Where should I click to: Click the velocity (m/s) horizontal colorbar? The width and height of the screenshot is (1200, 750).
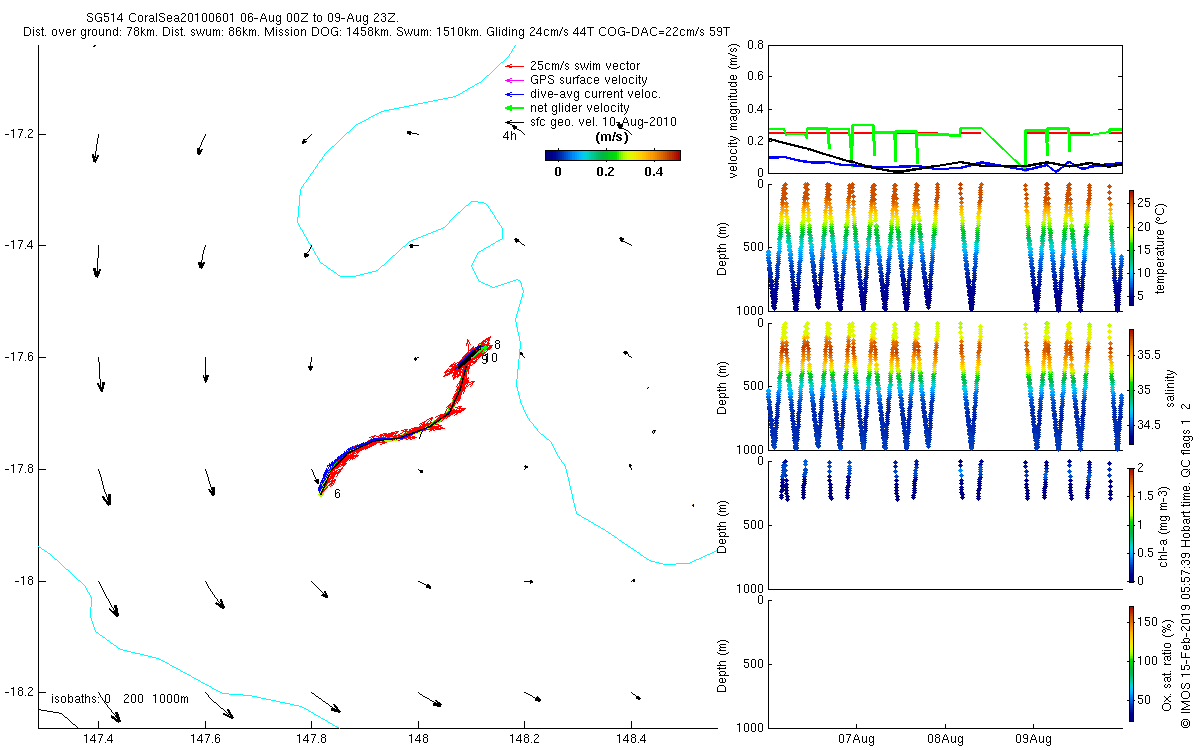612,155
